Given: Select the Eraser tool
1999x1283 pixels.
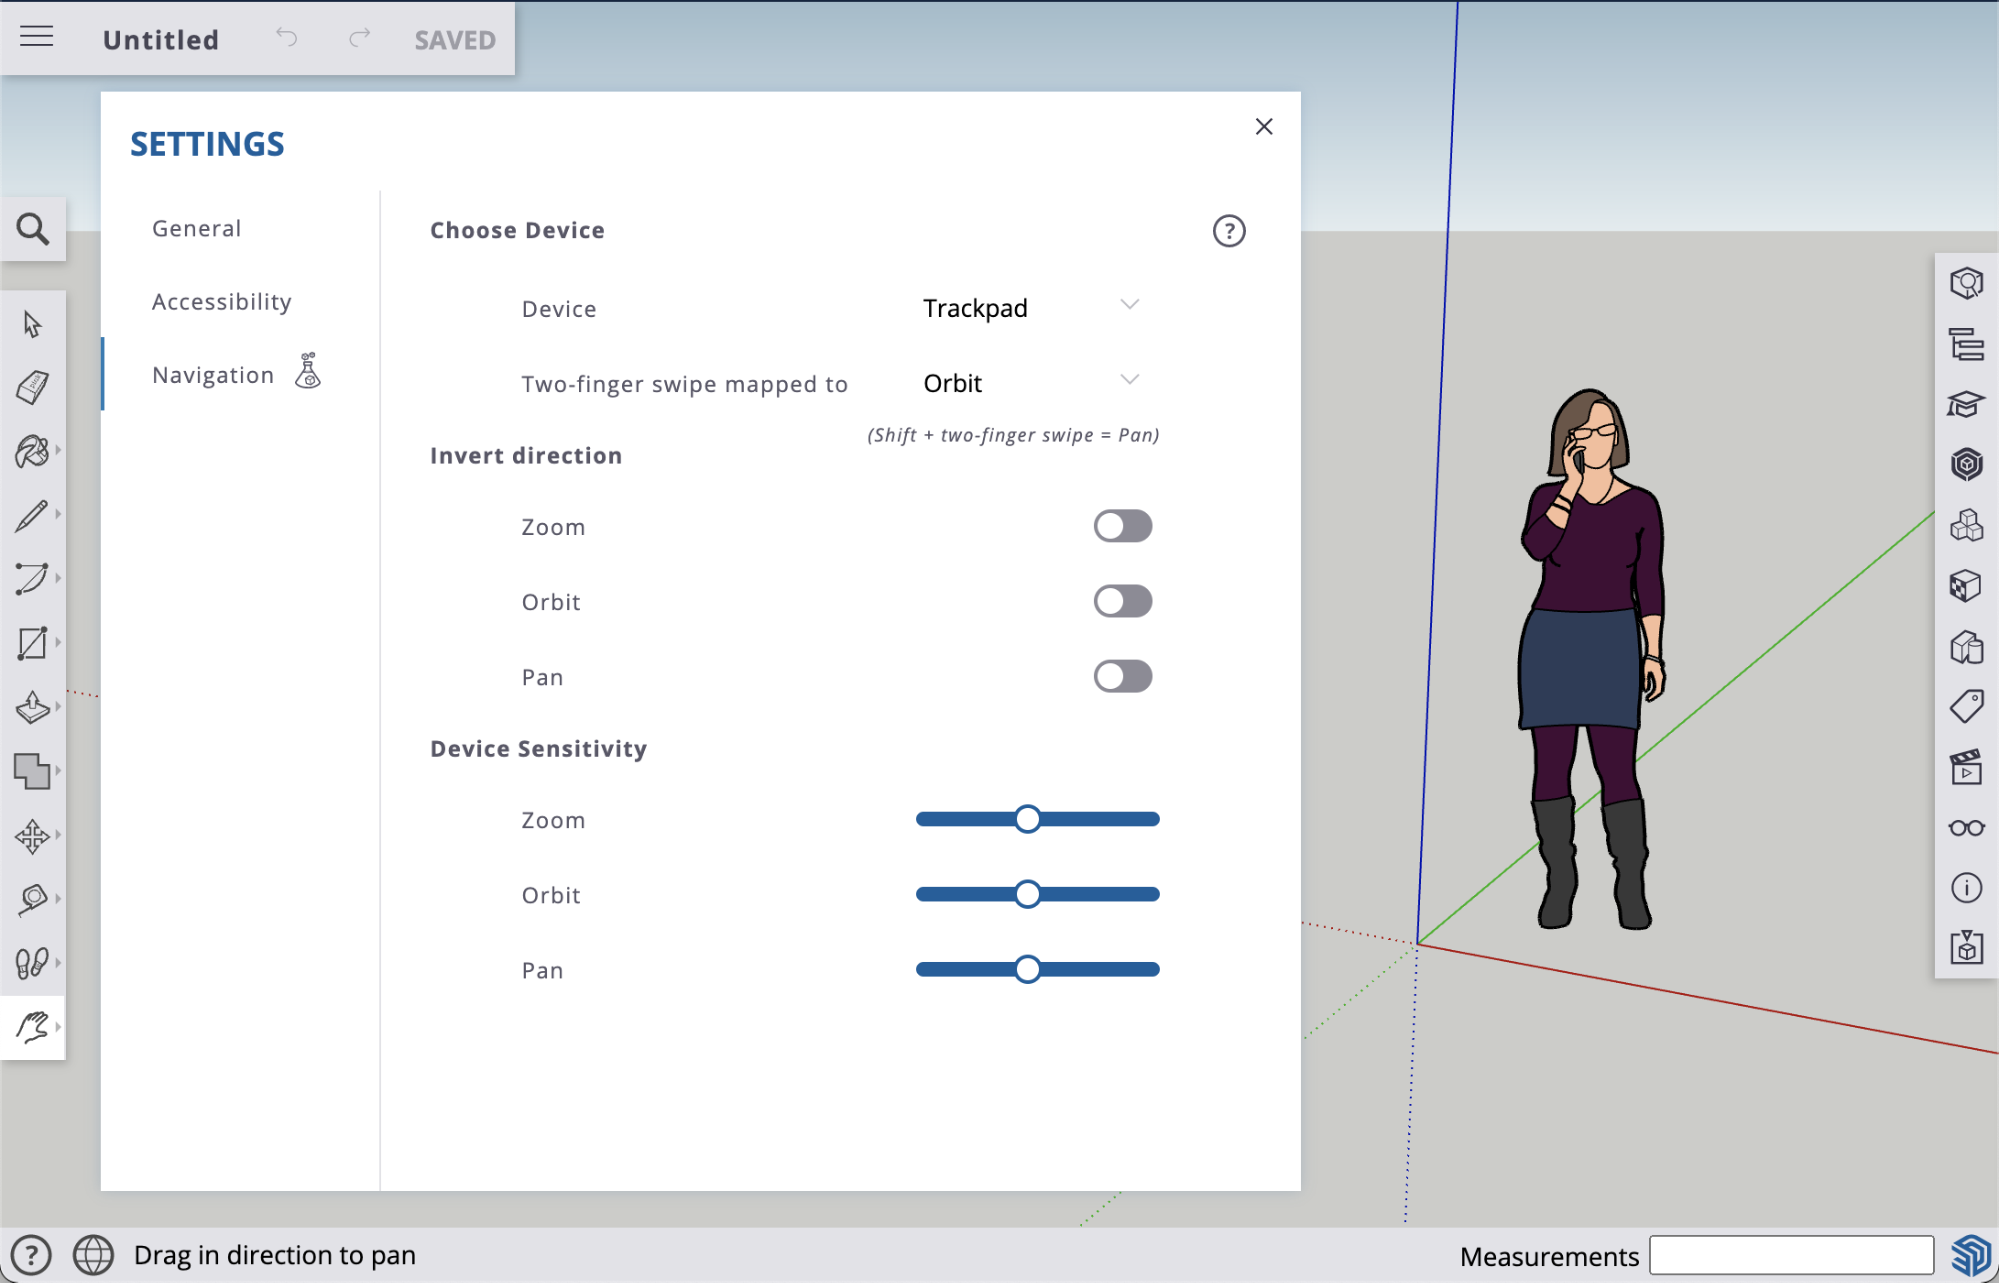Looking at the screenshot, I should coord(32,387).
